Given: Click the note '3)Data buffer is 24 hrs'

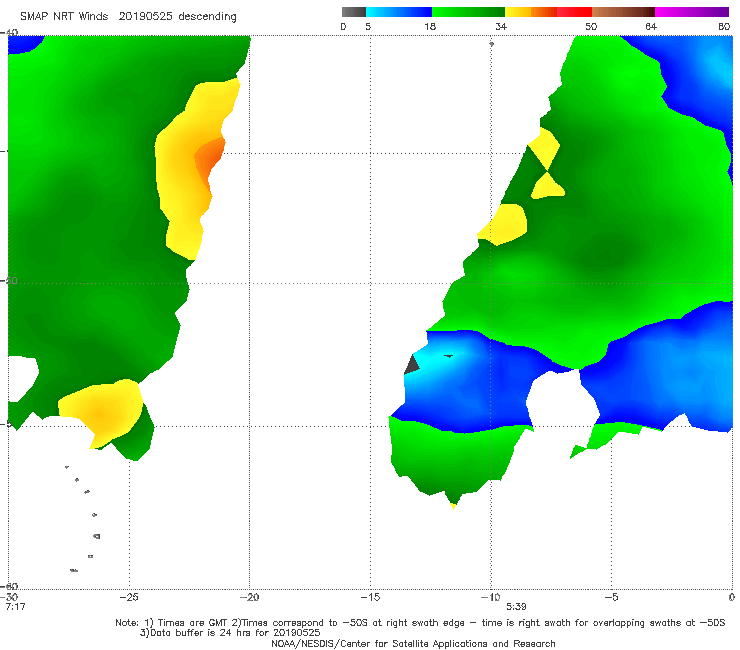Looking at the screenshot, I should 230,633.
